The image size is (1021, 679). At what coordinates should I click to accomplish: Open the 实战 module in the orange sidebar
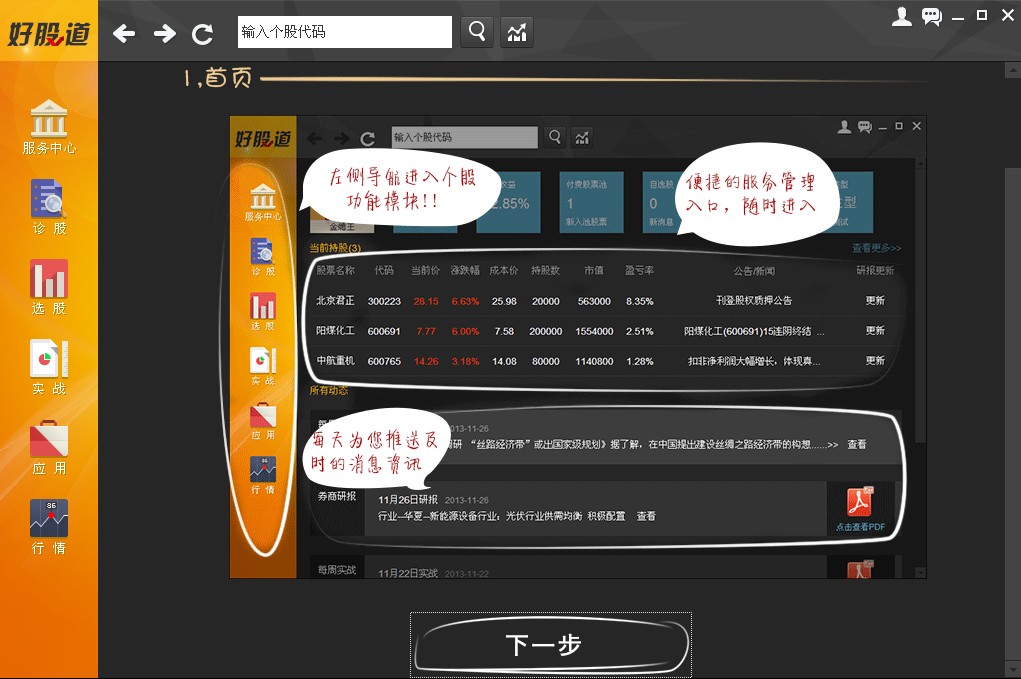coord(49,367)
